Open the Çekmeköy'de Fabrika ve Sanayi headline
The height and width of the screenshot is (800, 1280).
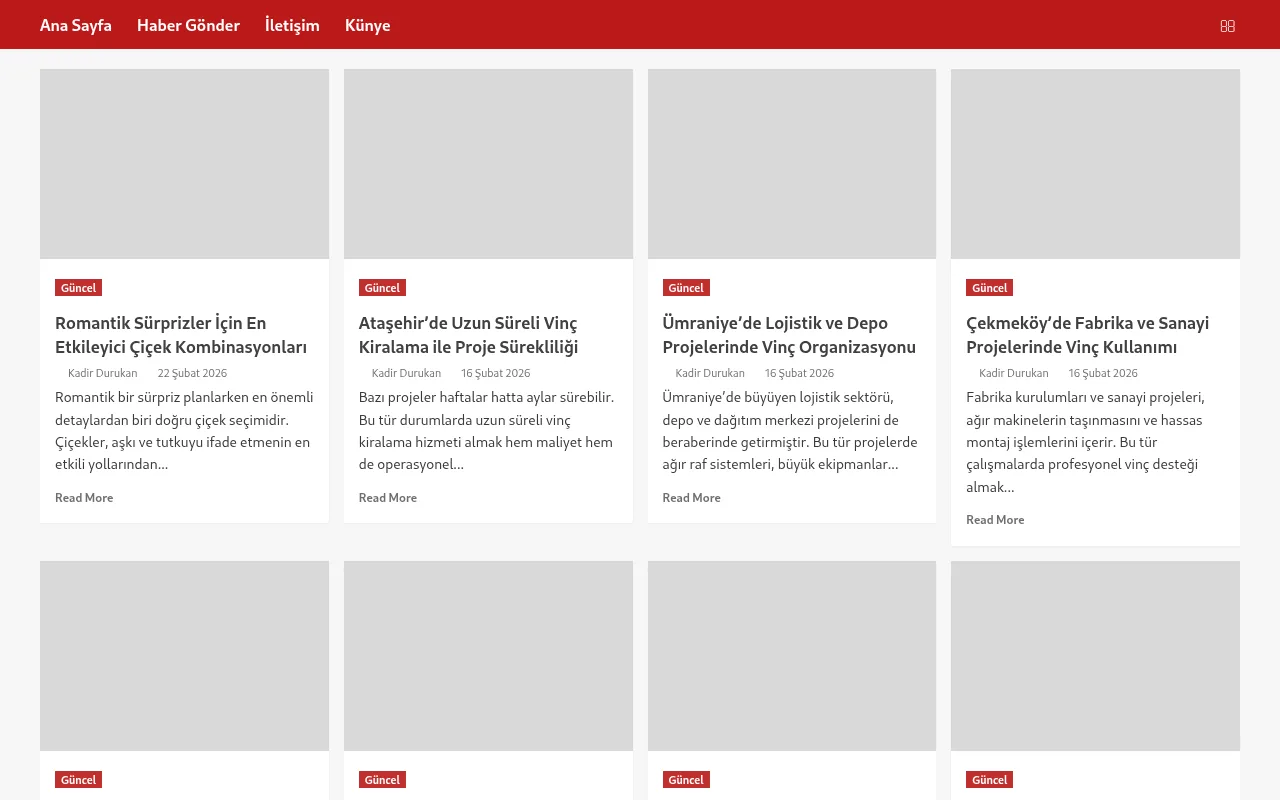pyautogui.click(x=1087, y=335)
